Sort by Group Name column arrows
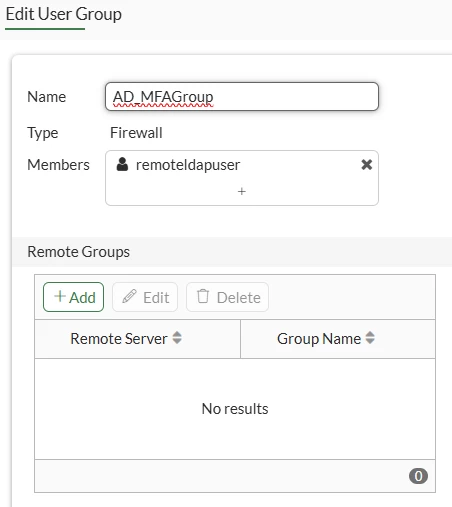This screenshot has height=507, width=452. (370, 338)
